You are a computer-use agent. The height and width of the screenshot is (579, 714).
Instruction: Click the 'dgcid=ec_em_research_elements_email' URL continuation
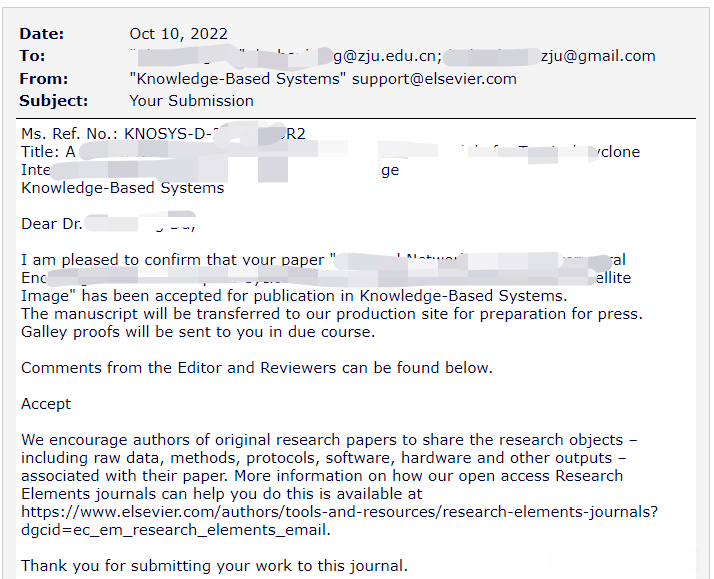[x=175, y=530]
